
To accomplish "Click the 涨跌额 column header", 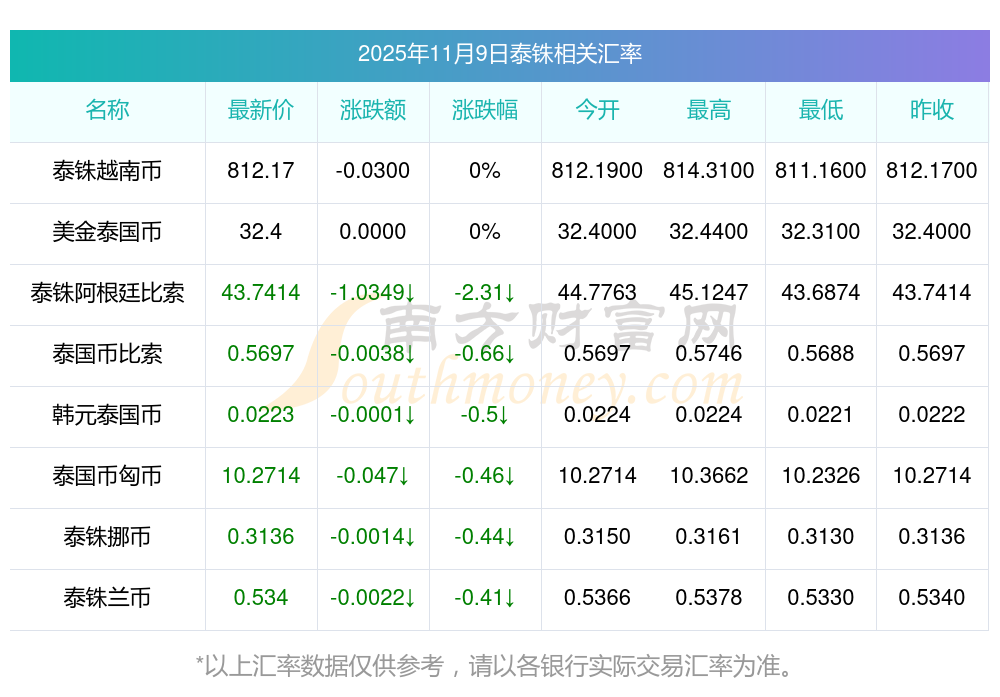I will [x=373, y=110].
